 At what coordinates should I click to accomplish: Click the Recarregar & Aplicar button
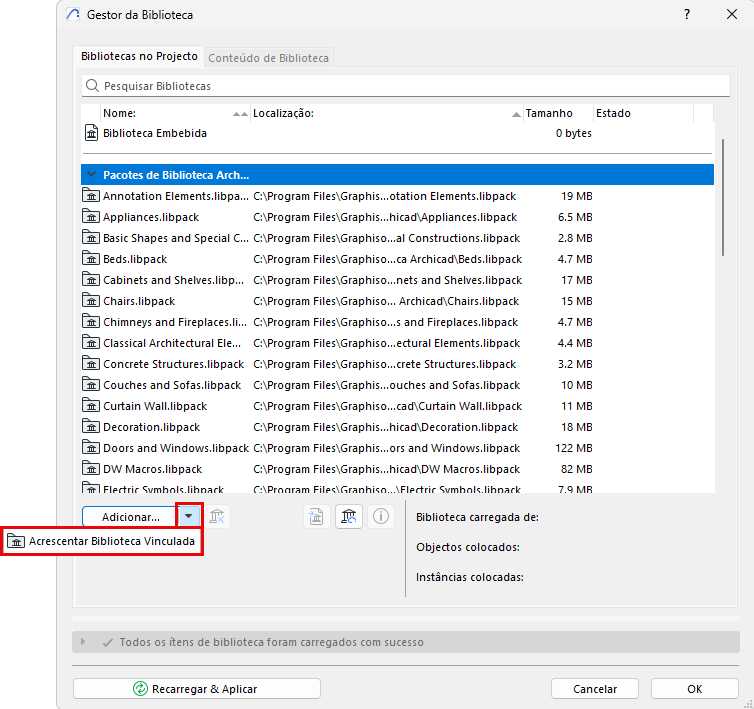(197, 688)
